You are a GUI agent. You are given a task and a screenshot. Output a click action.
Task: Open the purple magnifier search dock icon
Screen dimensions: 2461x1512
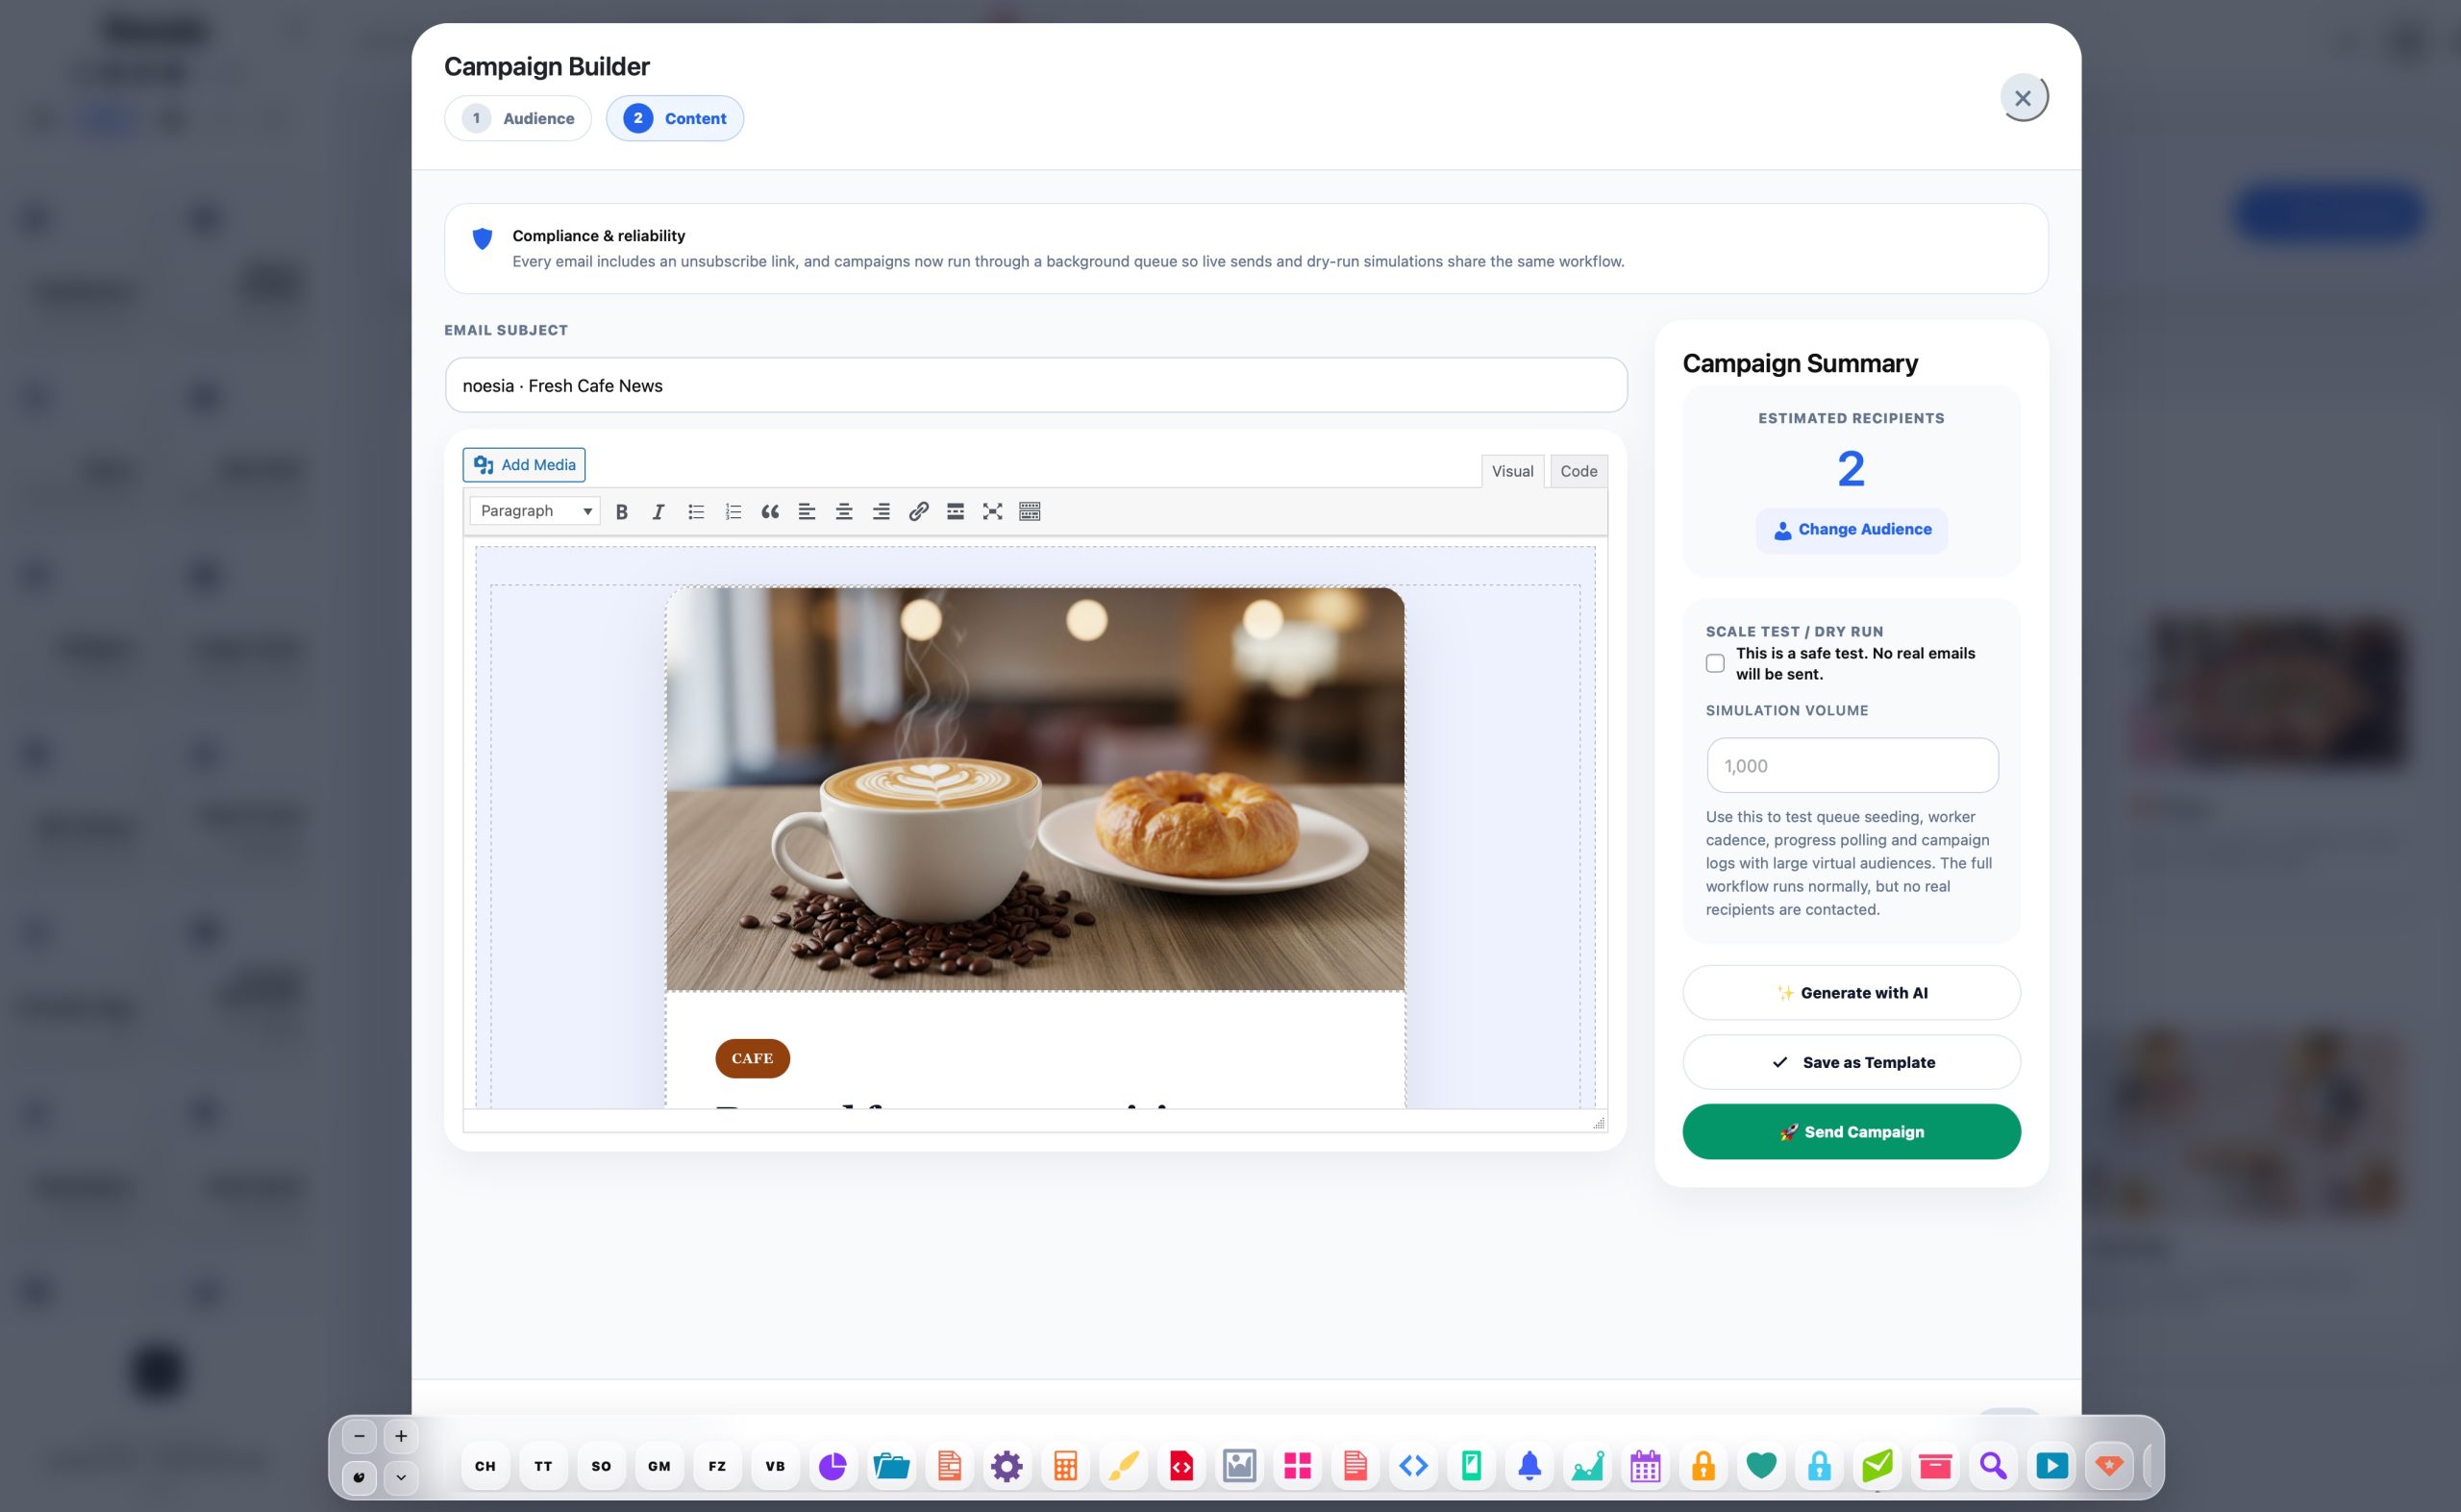pyautogui.click(x=1993, y=1466)
